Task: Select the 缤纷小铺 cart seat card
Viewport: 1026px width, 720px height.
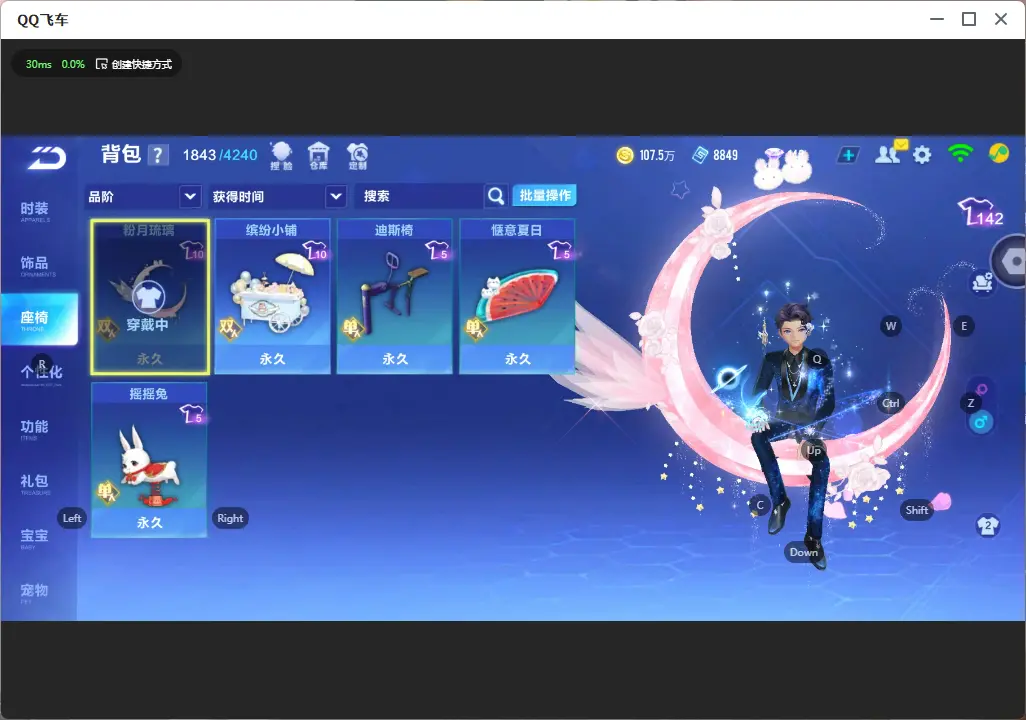Action: pos(272,297)
